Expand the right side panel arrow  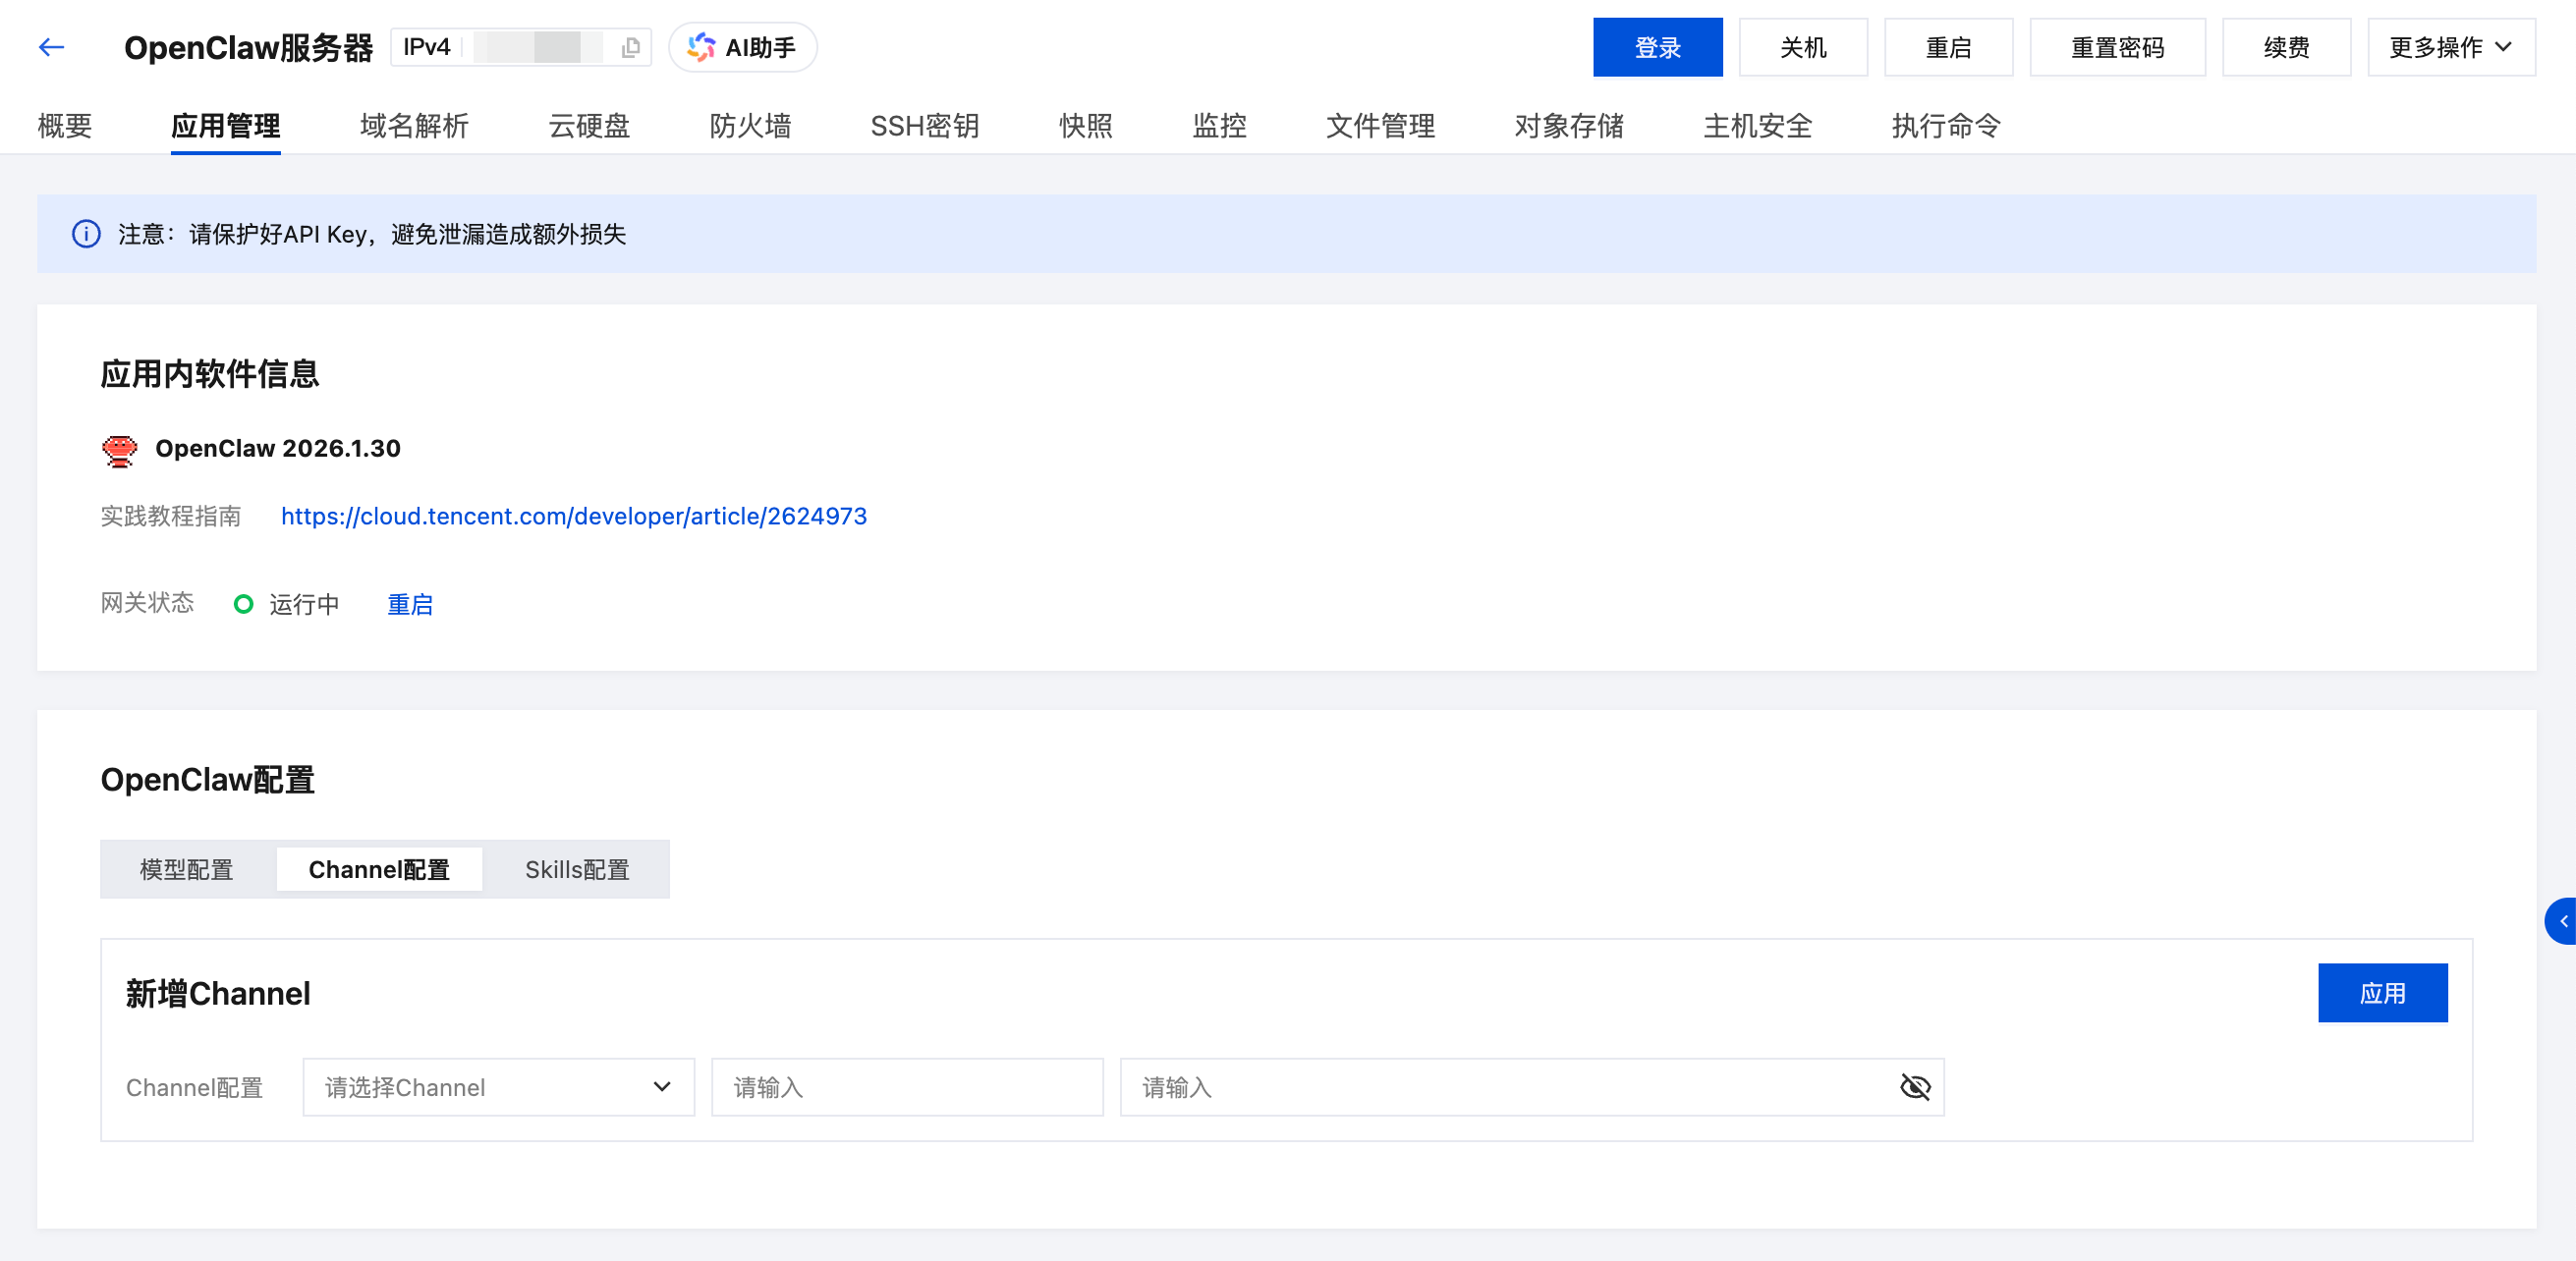[x=2562, y=921]
